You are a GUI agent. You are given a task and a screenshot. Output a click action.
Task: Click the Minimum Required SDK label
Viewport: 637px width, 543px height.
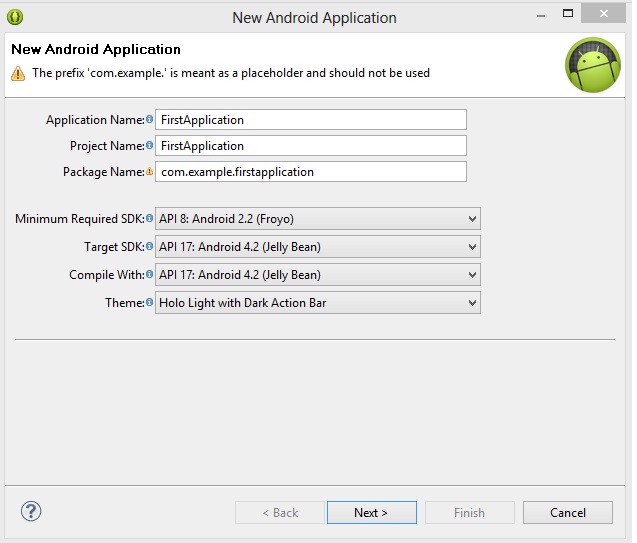[80, 218]
